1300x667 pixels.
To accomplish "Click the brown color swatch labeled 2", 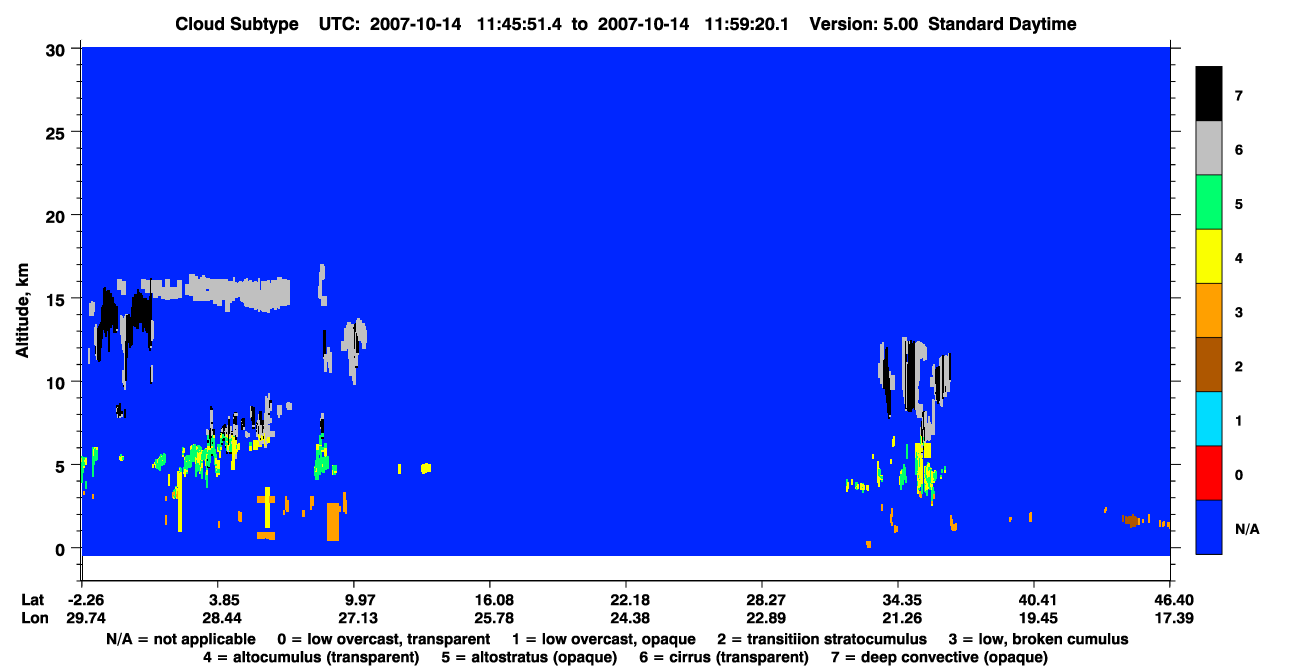I will (1209, 364).
